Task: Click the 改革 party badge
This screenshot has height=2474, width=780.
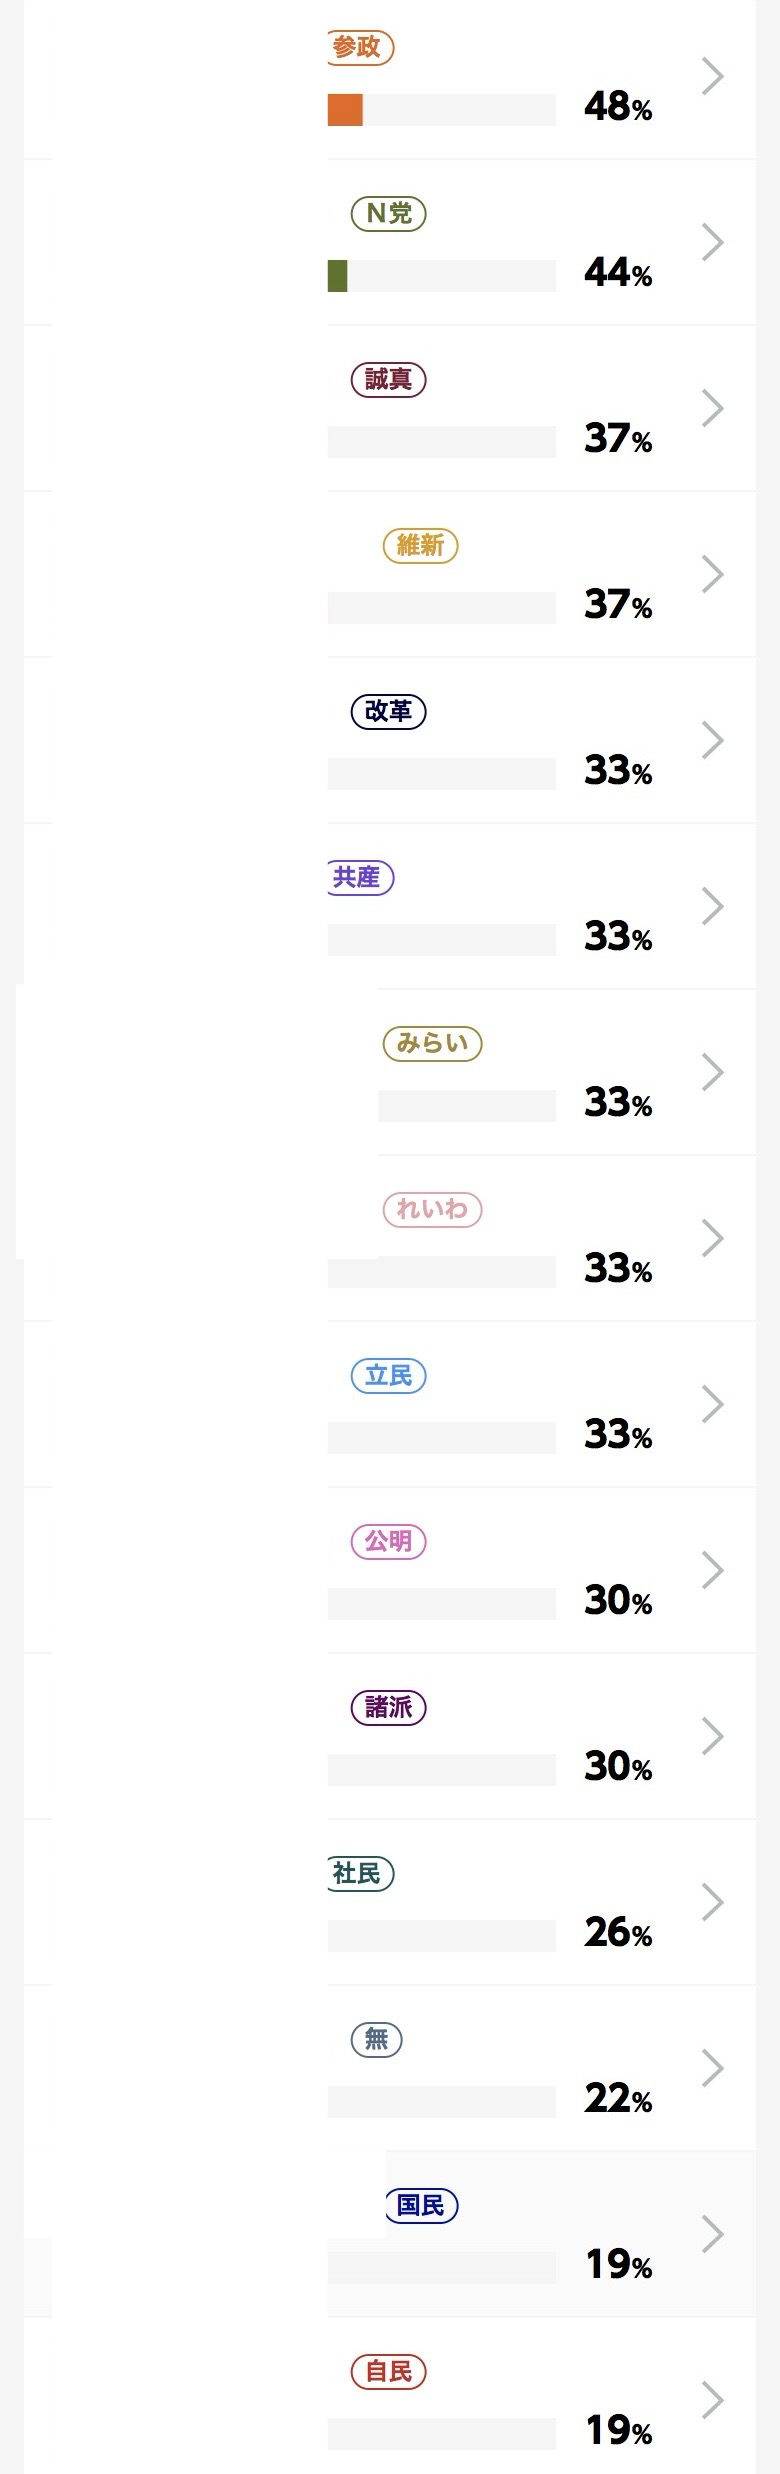Action: pyautogui.click(x=389, y=711)
